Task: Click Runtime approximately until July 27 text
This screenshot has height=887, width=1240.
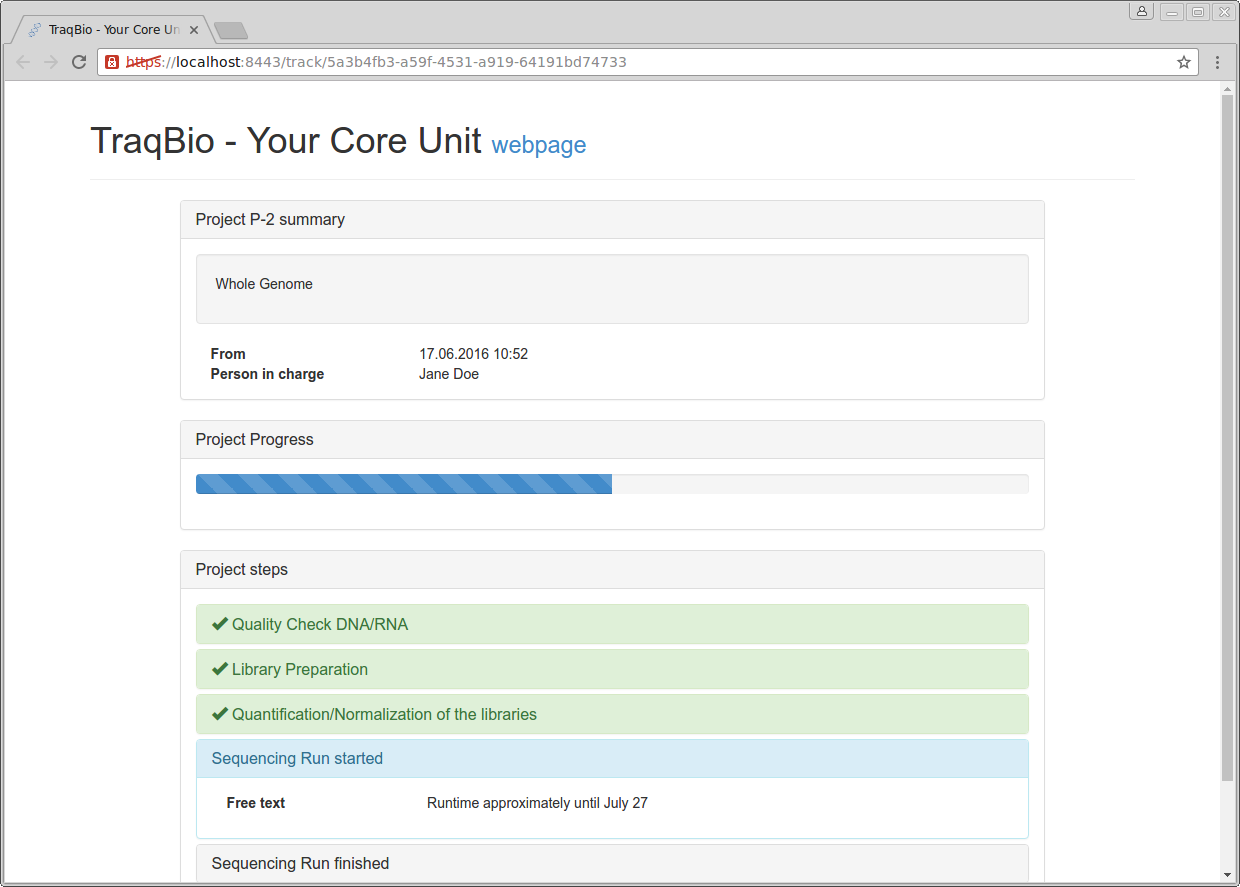Action: [x=537, y=803]
